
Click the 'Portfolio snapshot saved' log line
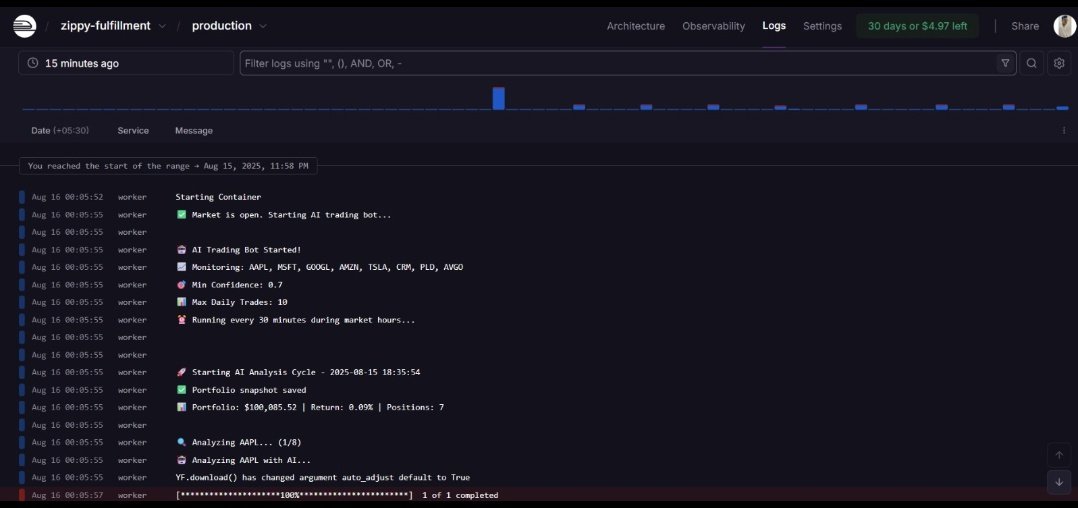click(x=539, y=390)
